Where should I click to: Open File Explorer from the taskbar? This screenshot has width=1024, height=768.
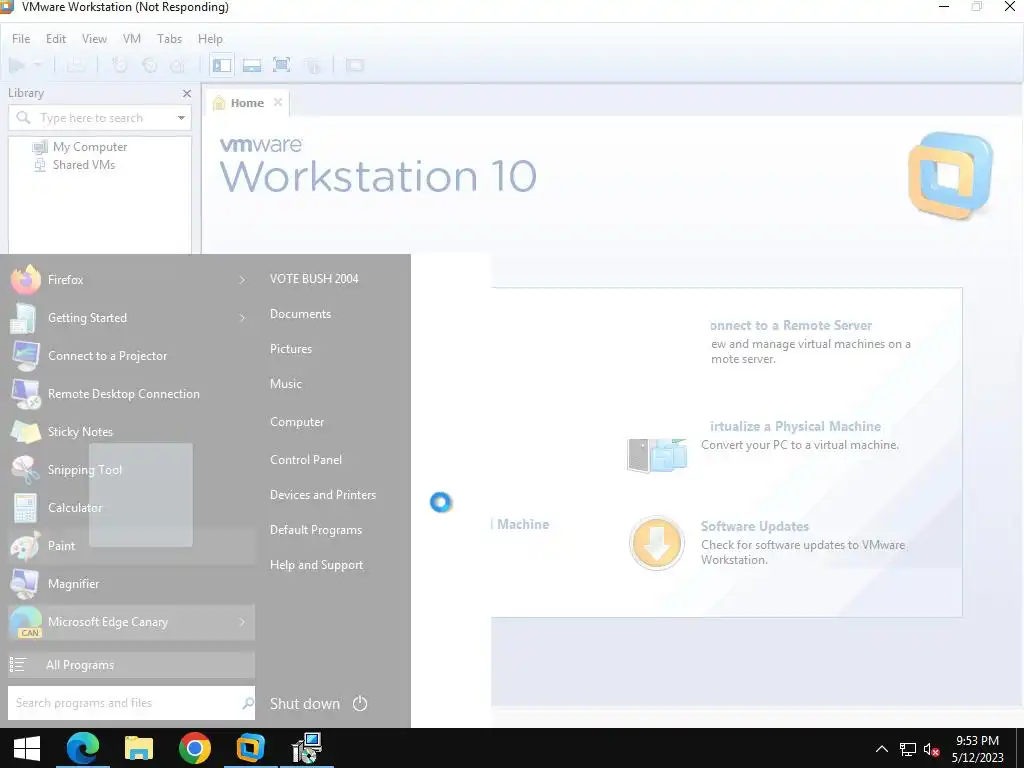point(138,748)
